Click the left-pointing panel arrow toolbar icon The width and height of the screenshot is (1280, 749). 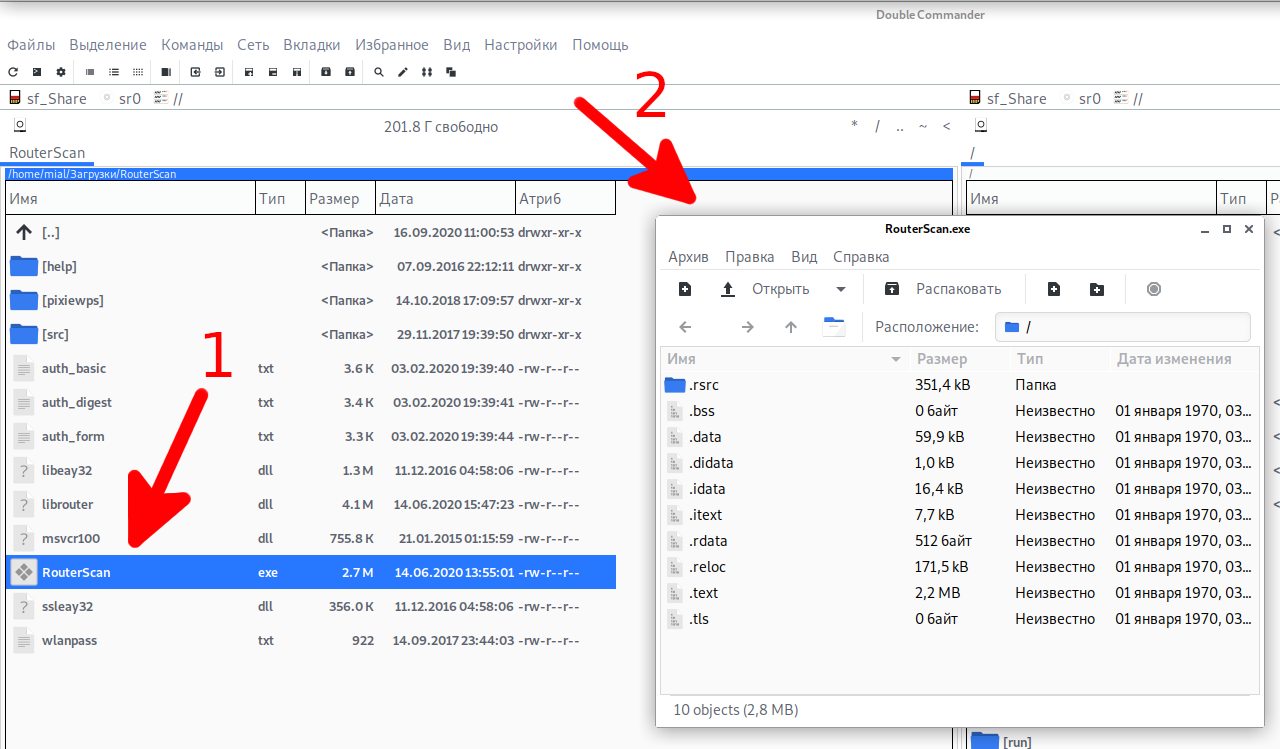click(195, 72)
